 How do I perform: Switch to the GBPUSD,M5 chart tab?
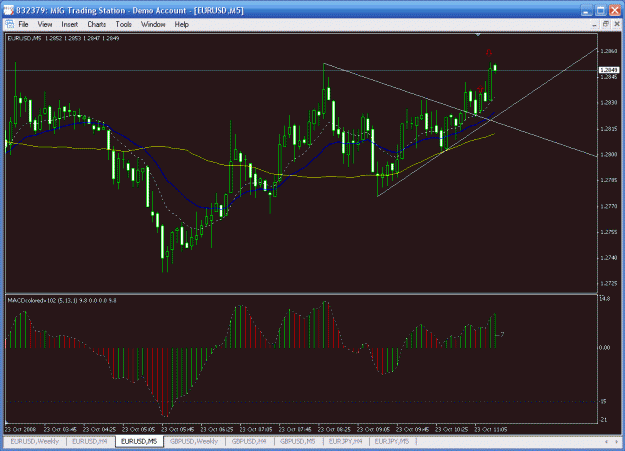click(x=298, y=441)
